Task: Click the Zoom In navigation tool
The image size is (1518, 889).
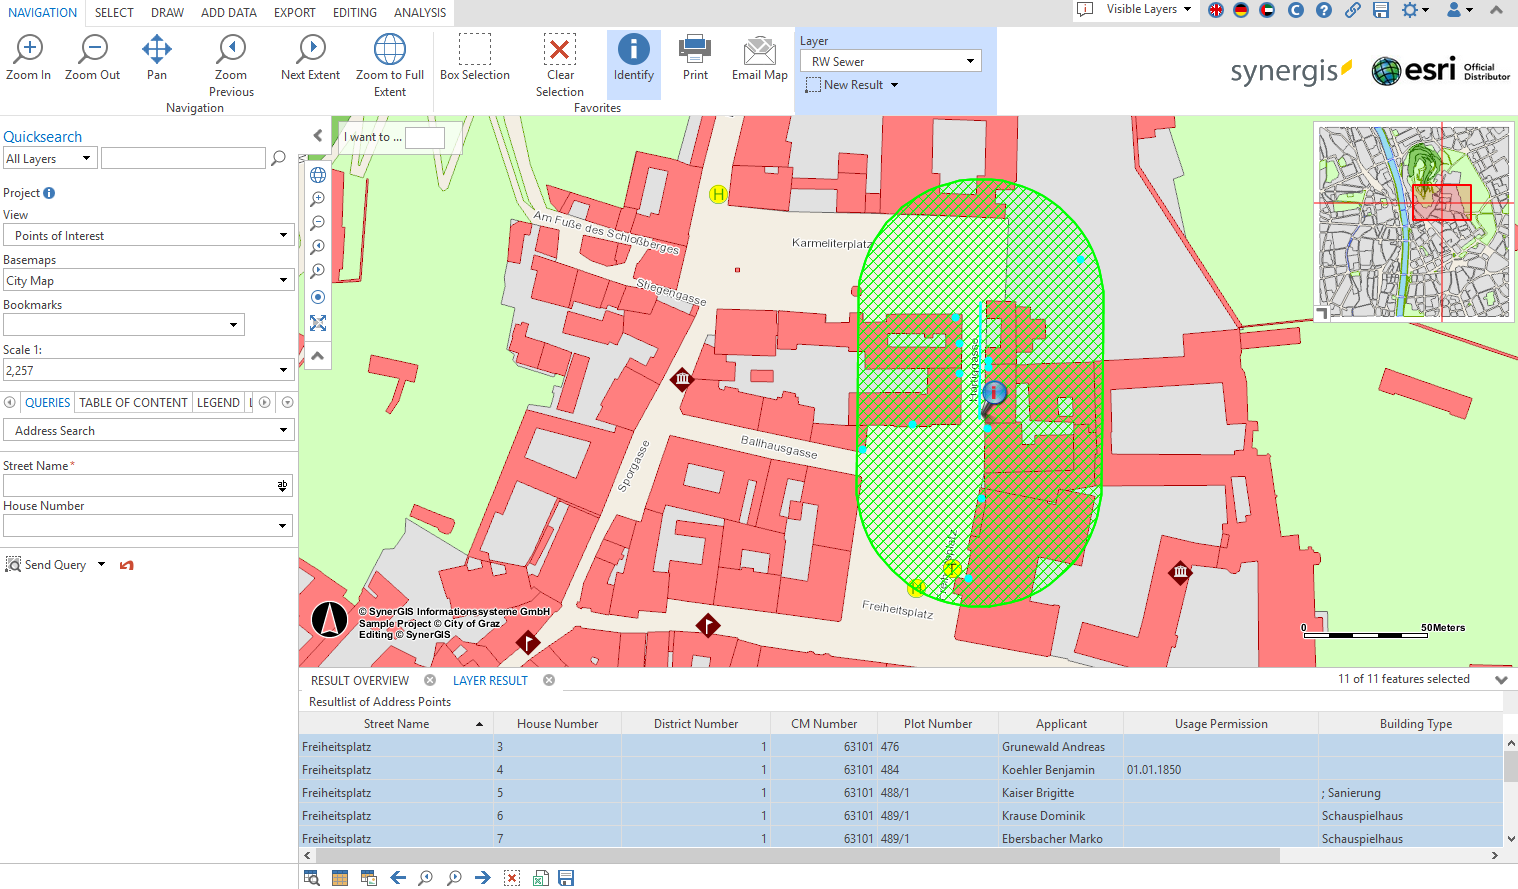Action: pos(28,58)
